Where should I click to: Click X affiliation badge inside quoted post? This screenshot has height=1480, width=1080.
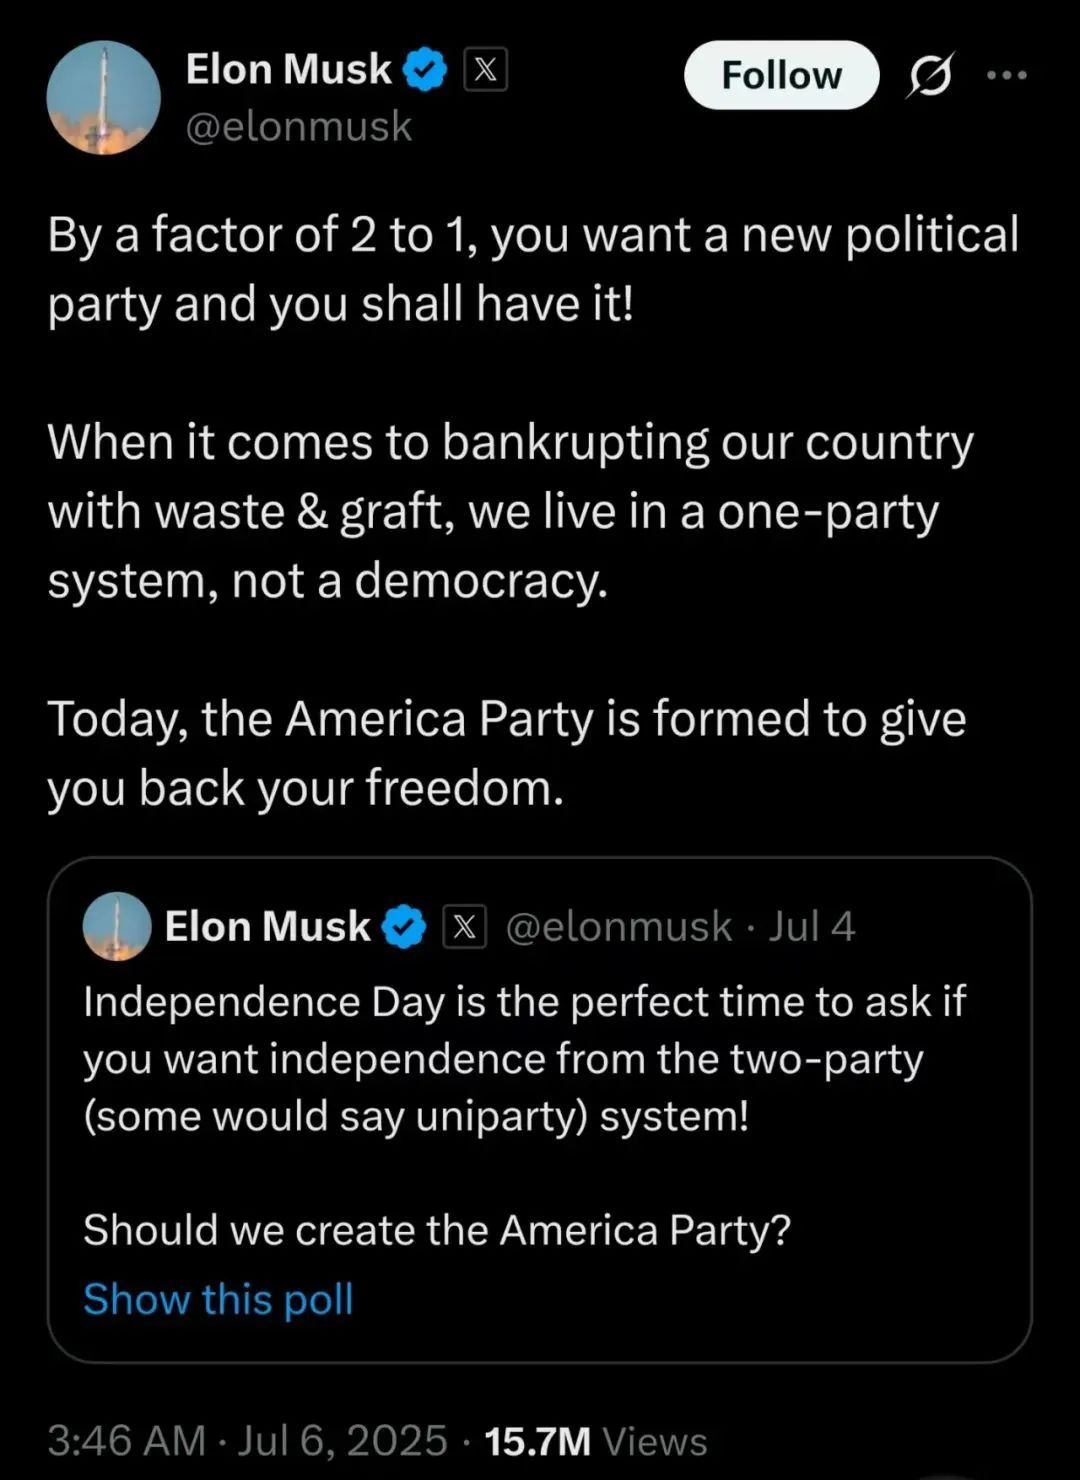464,927
